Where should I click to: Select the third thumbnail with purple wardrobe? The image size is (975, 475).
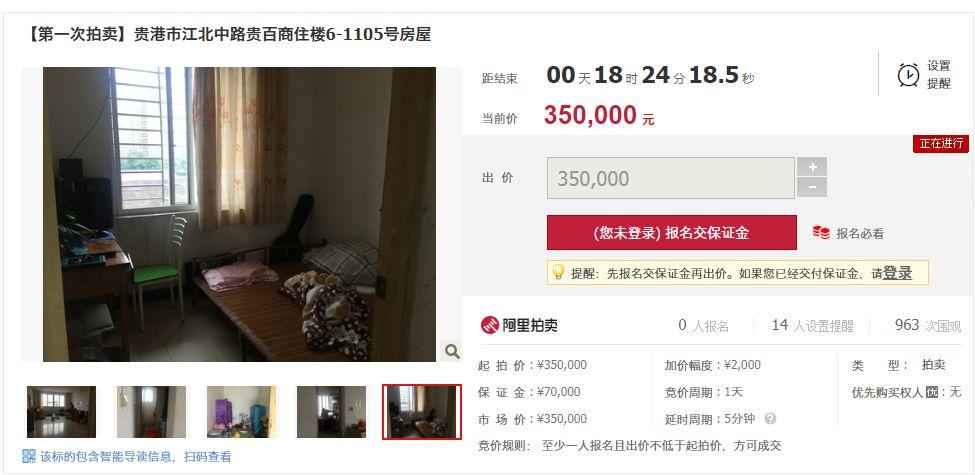pyautogui.click(x=241, y=412)
